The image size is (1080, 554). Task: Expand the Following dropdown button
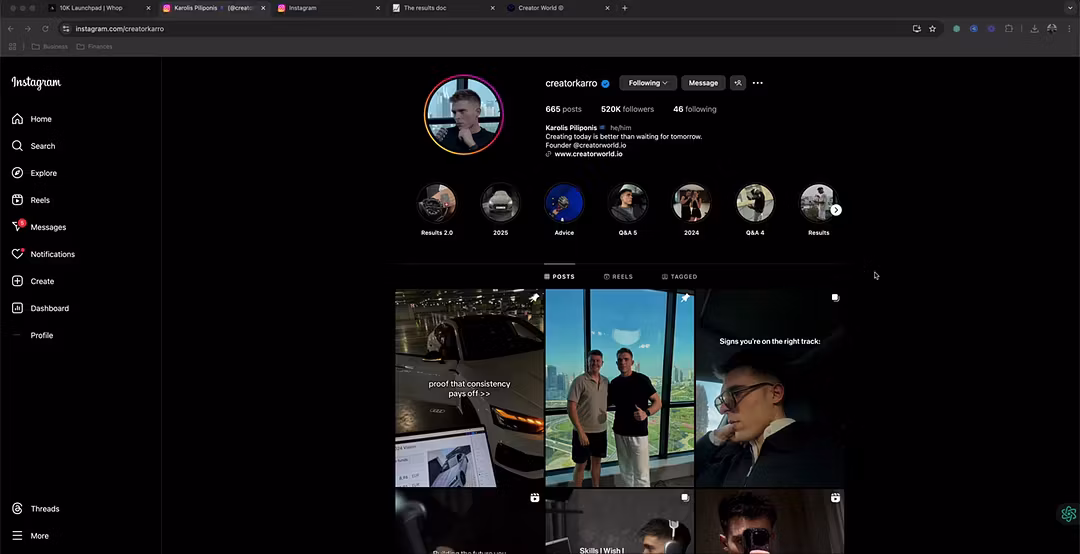648,83
